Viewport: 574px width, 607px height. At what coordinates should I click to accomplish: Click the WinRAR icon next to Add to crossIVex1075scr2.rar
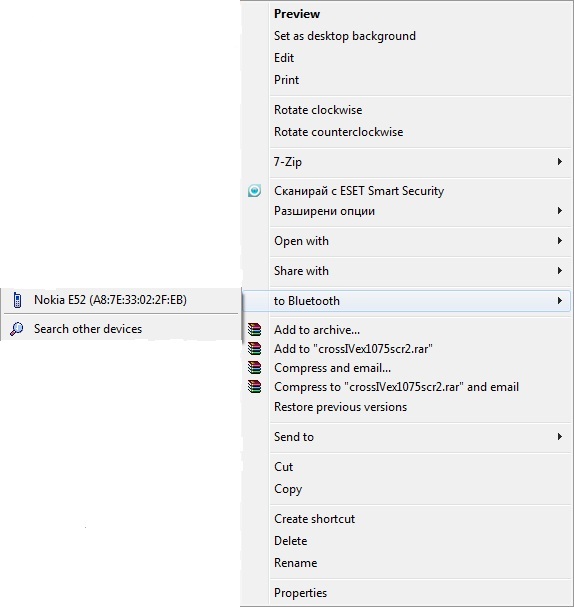(254, 349)
